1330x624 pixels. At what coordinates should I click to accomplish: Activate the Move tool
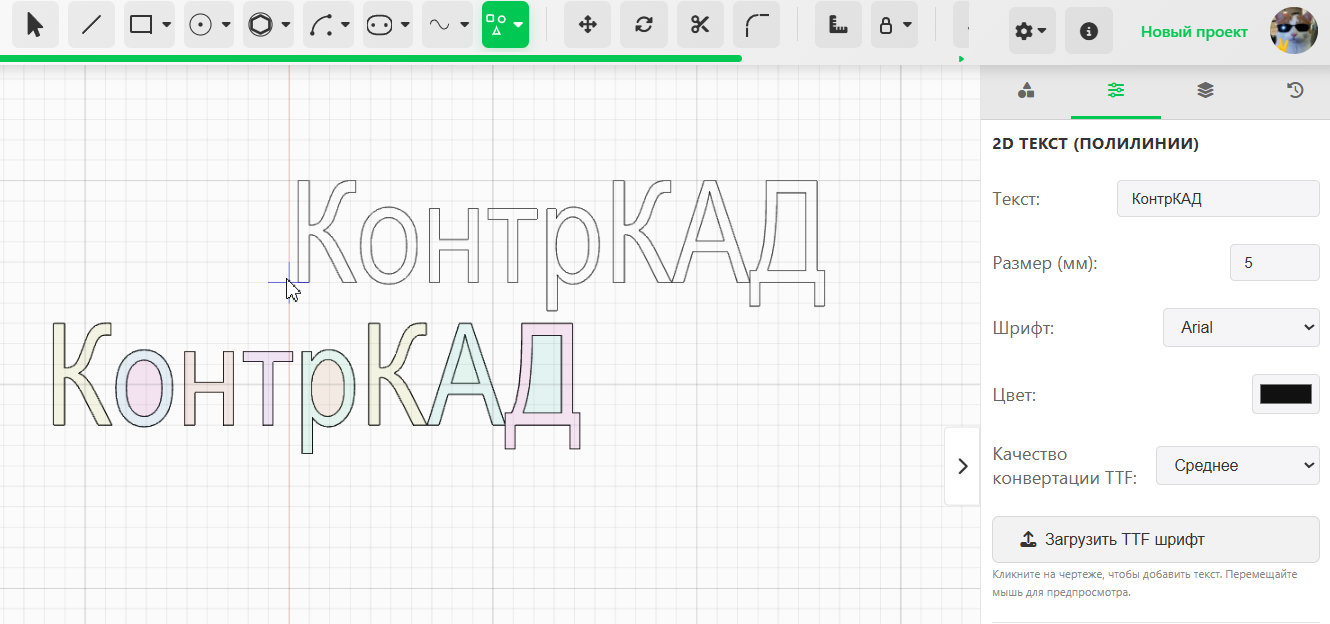[587, 25]
